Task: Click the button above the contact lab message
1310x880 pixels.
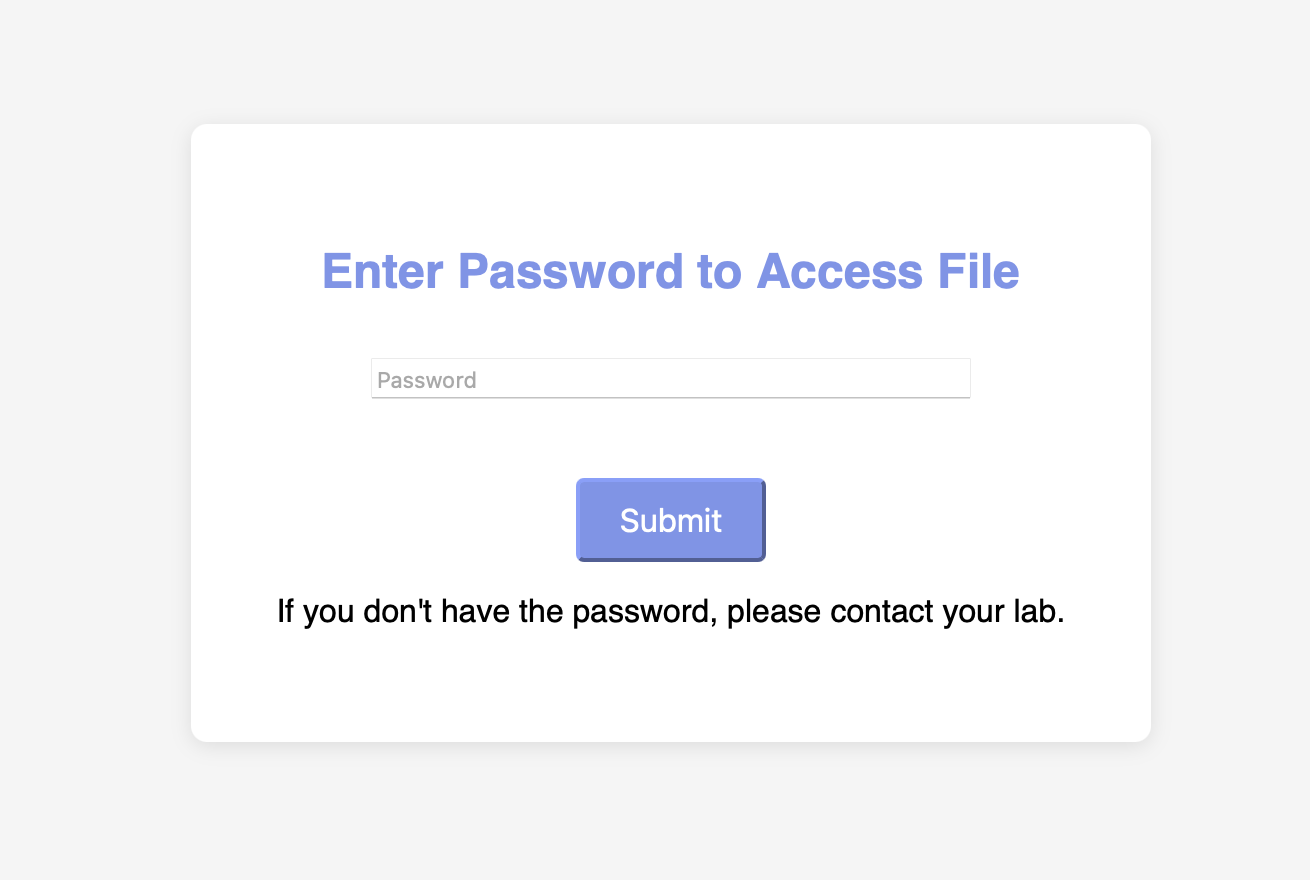Action: [x=670, y=520]
